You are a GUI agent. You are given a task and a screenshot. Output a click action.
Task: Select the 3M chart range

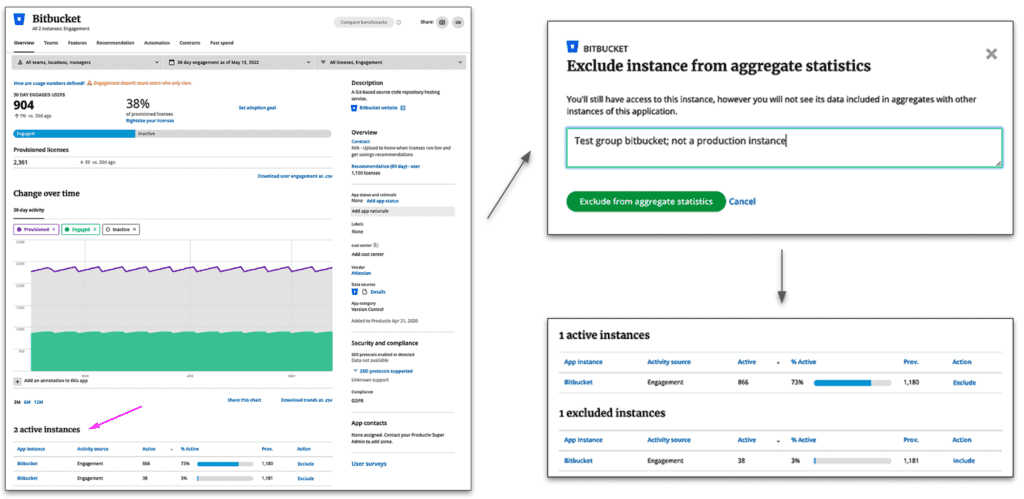tap(17, 402)
